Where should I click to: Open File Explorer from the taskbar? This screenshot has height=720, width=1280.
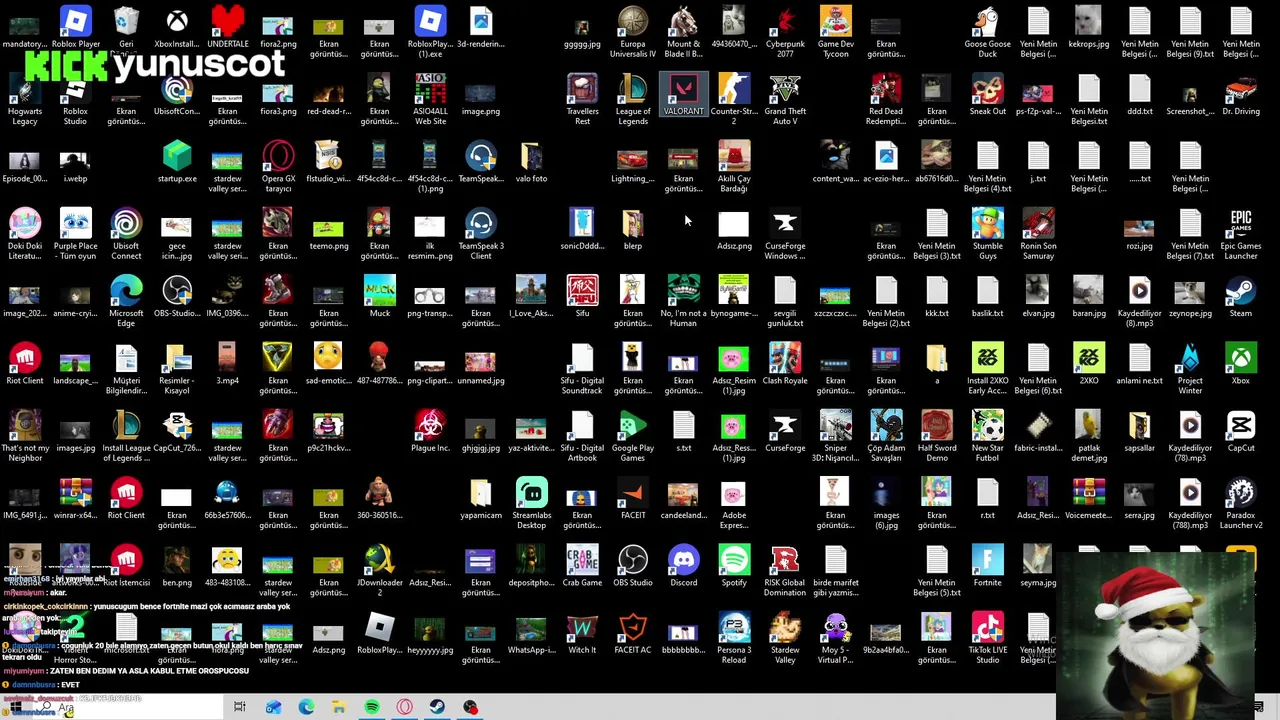click(x=338, y=708)
